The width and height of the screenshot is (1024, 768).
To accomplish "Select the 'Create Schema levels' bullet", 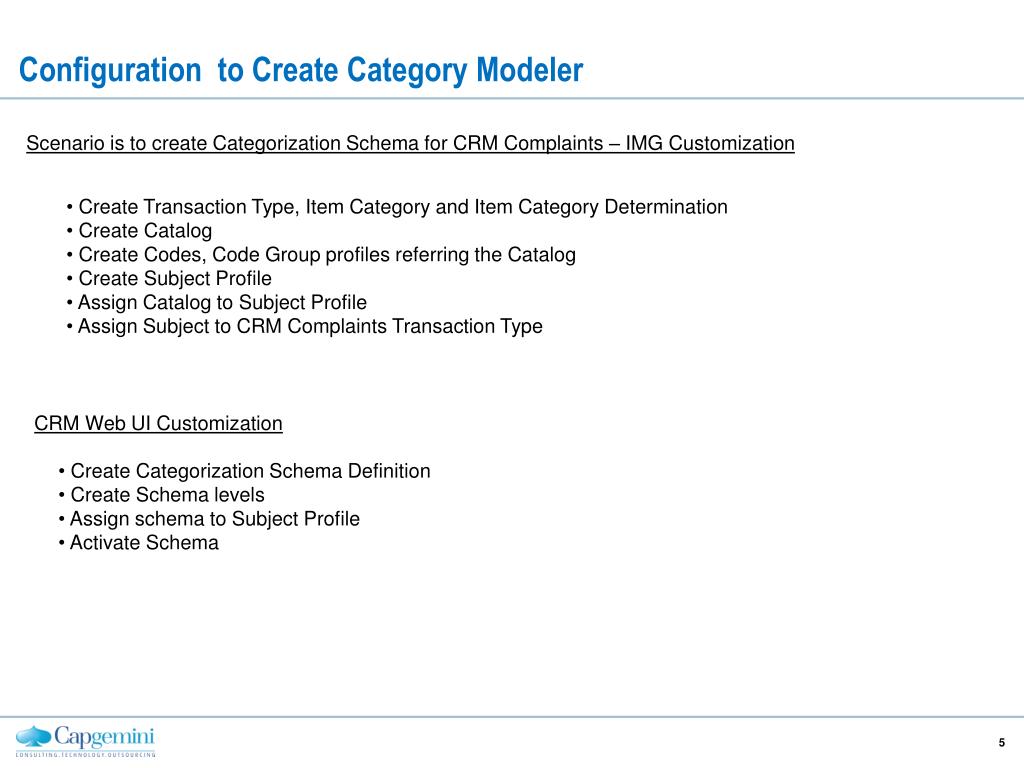I will pos(161,495).
